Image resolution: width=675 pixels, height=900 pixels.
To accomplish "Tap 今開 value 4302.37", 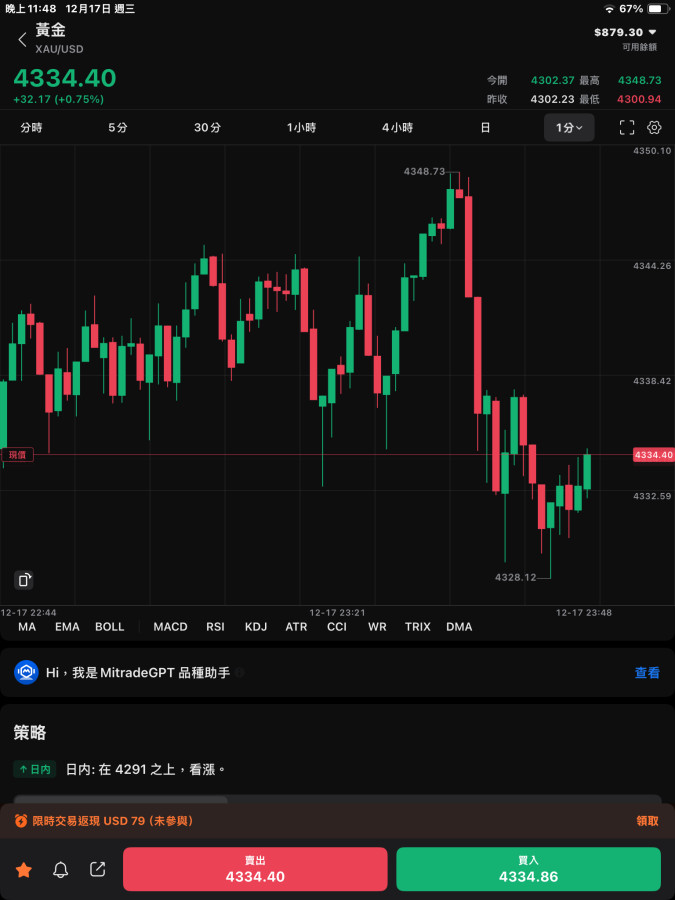I will click(553, 80).
